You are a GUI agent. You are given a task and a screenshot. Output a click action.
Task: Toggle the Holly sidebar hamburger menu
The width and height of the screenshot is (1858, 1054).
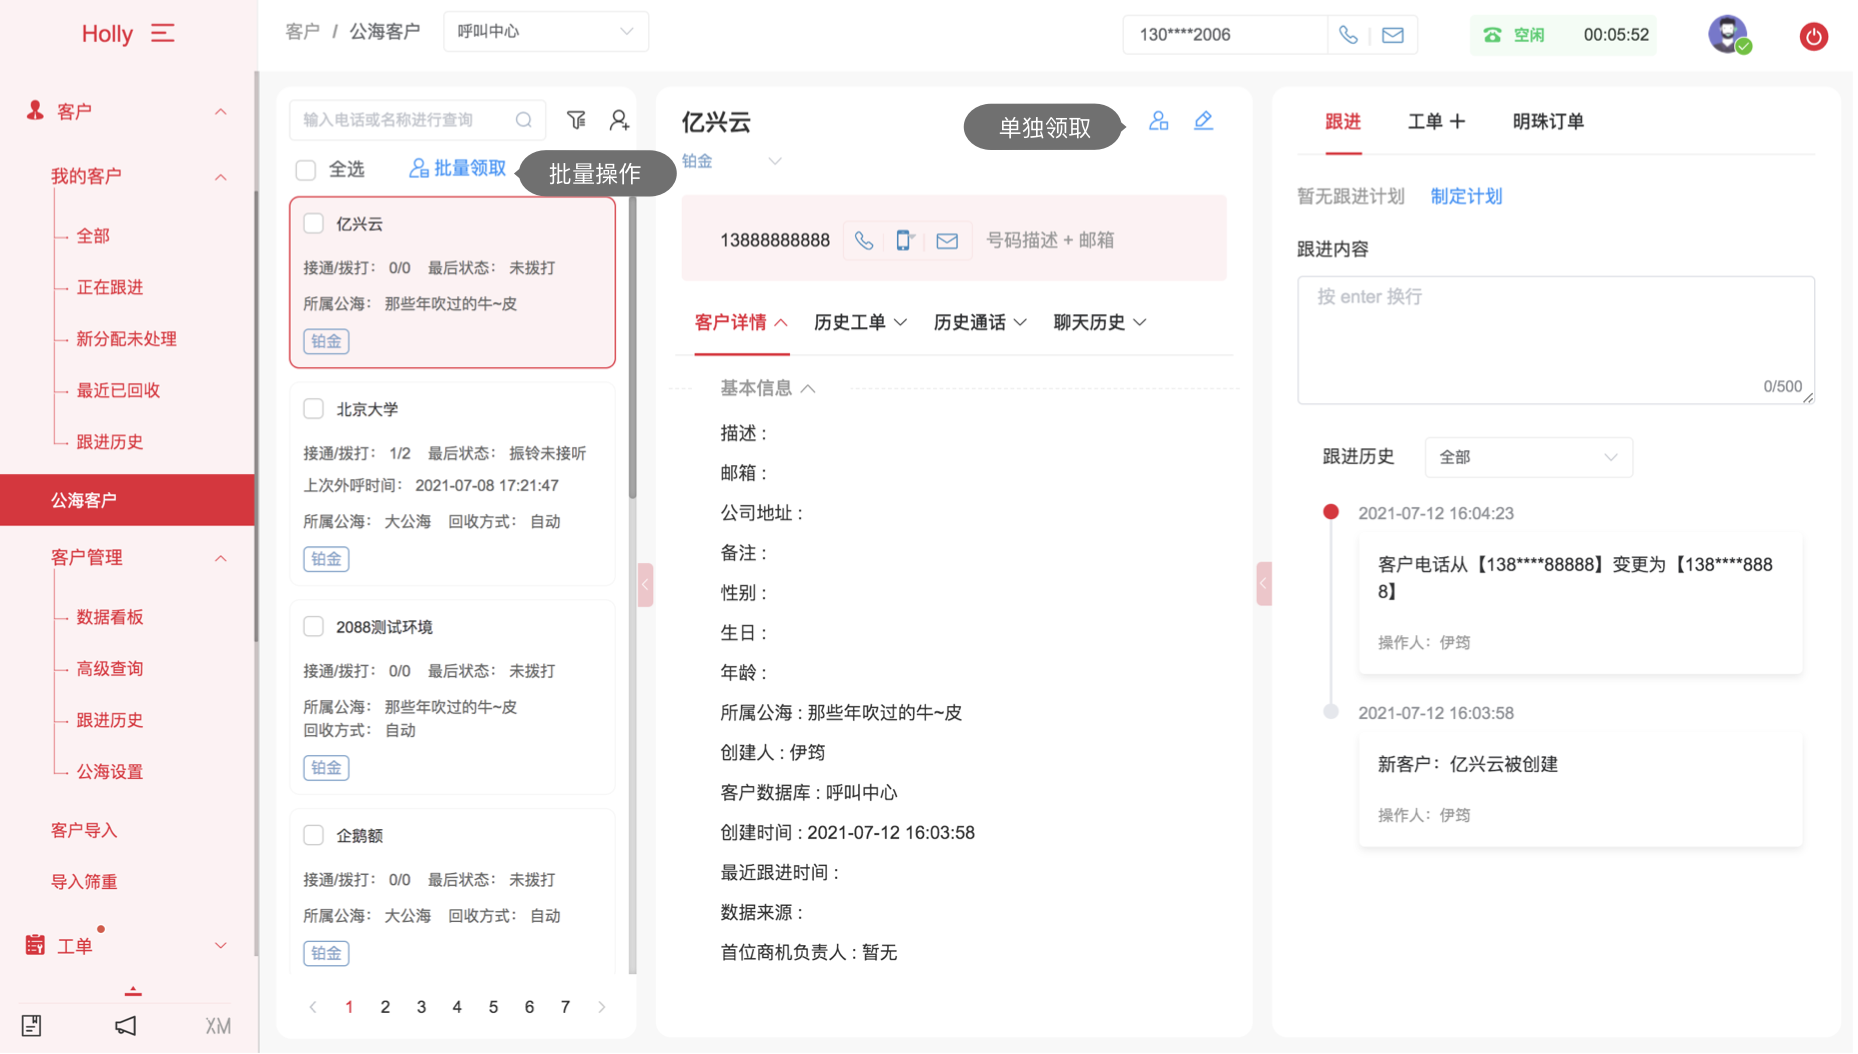click(x=163, y=34)
